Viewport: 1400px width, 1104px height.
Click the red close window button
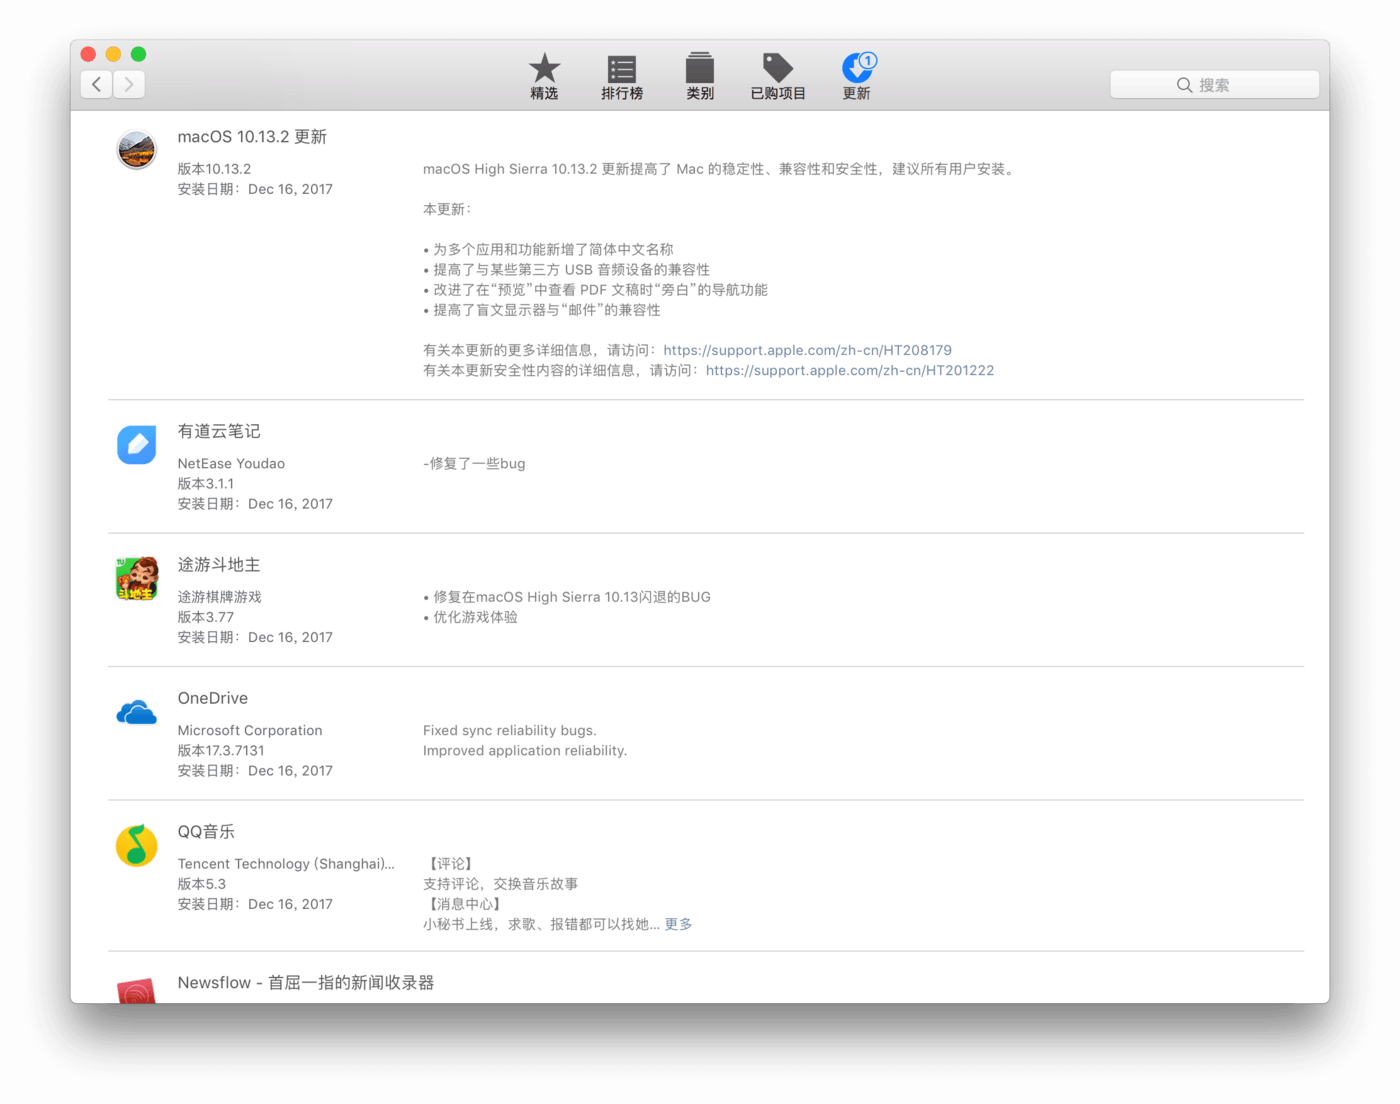88,54
